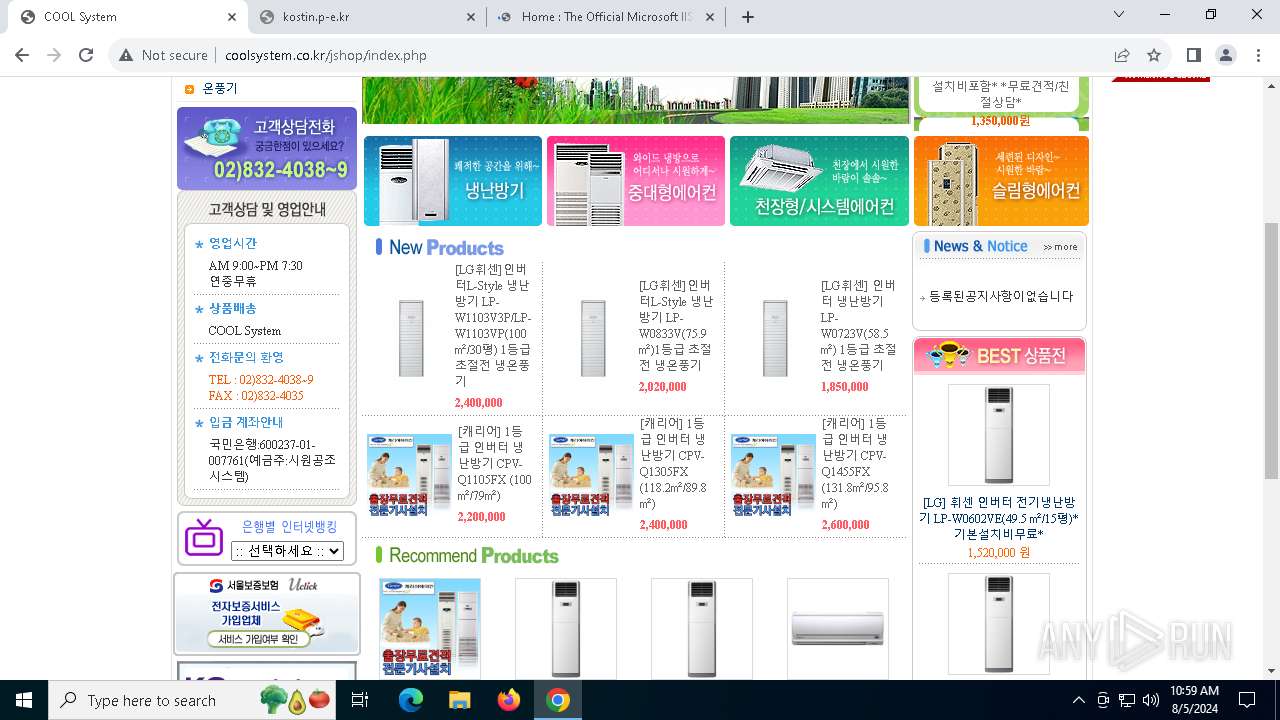Click the LP-W0723V product image
Screen dimensions: 1280x720
pos(775,338)
